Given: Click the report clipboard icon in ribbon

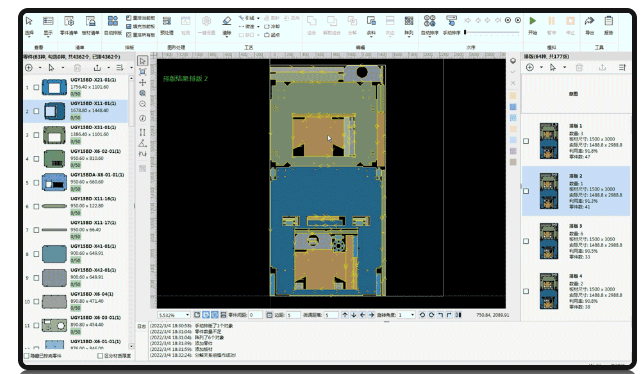Looking at the screenshot, I should [609, 21].
